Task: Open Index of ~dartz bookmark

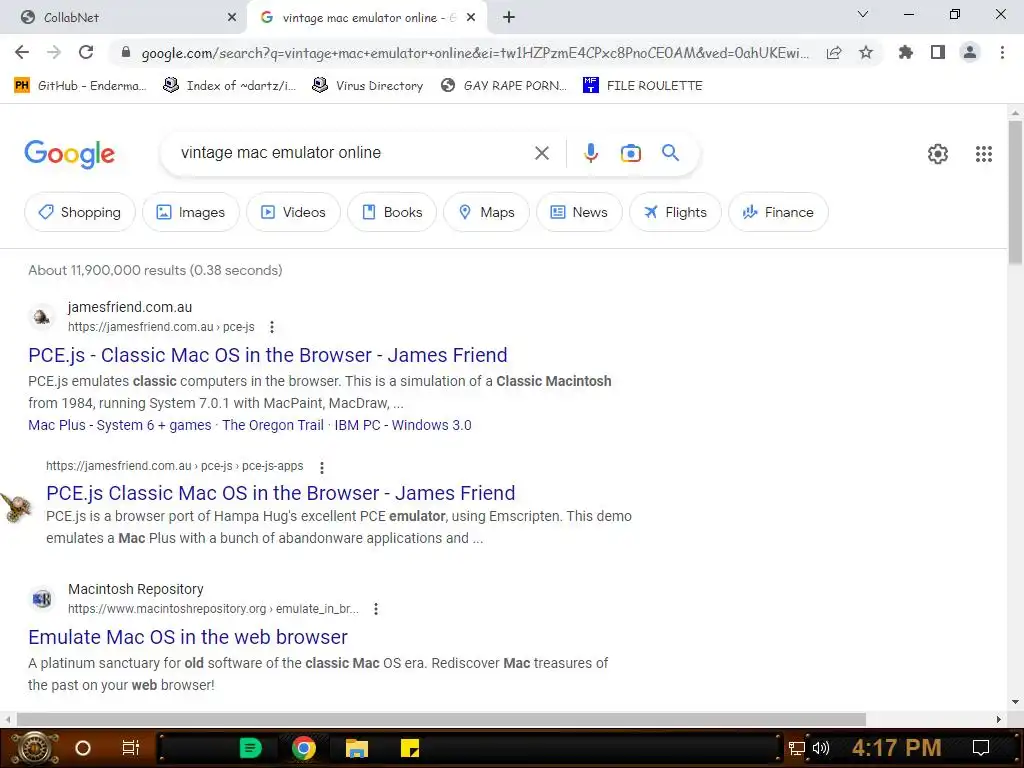Action: coord(229,86)
